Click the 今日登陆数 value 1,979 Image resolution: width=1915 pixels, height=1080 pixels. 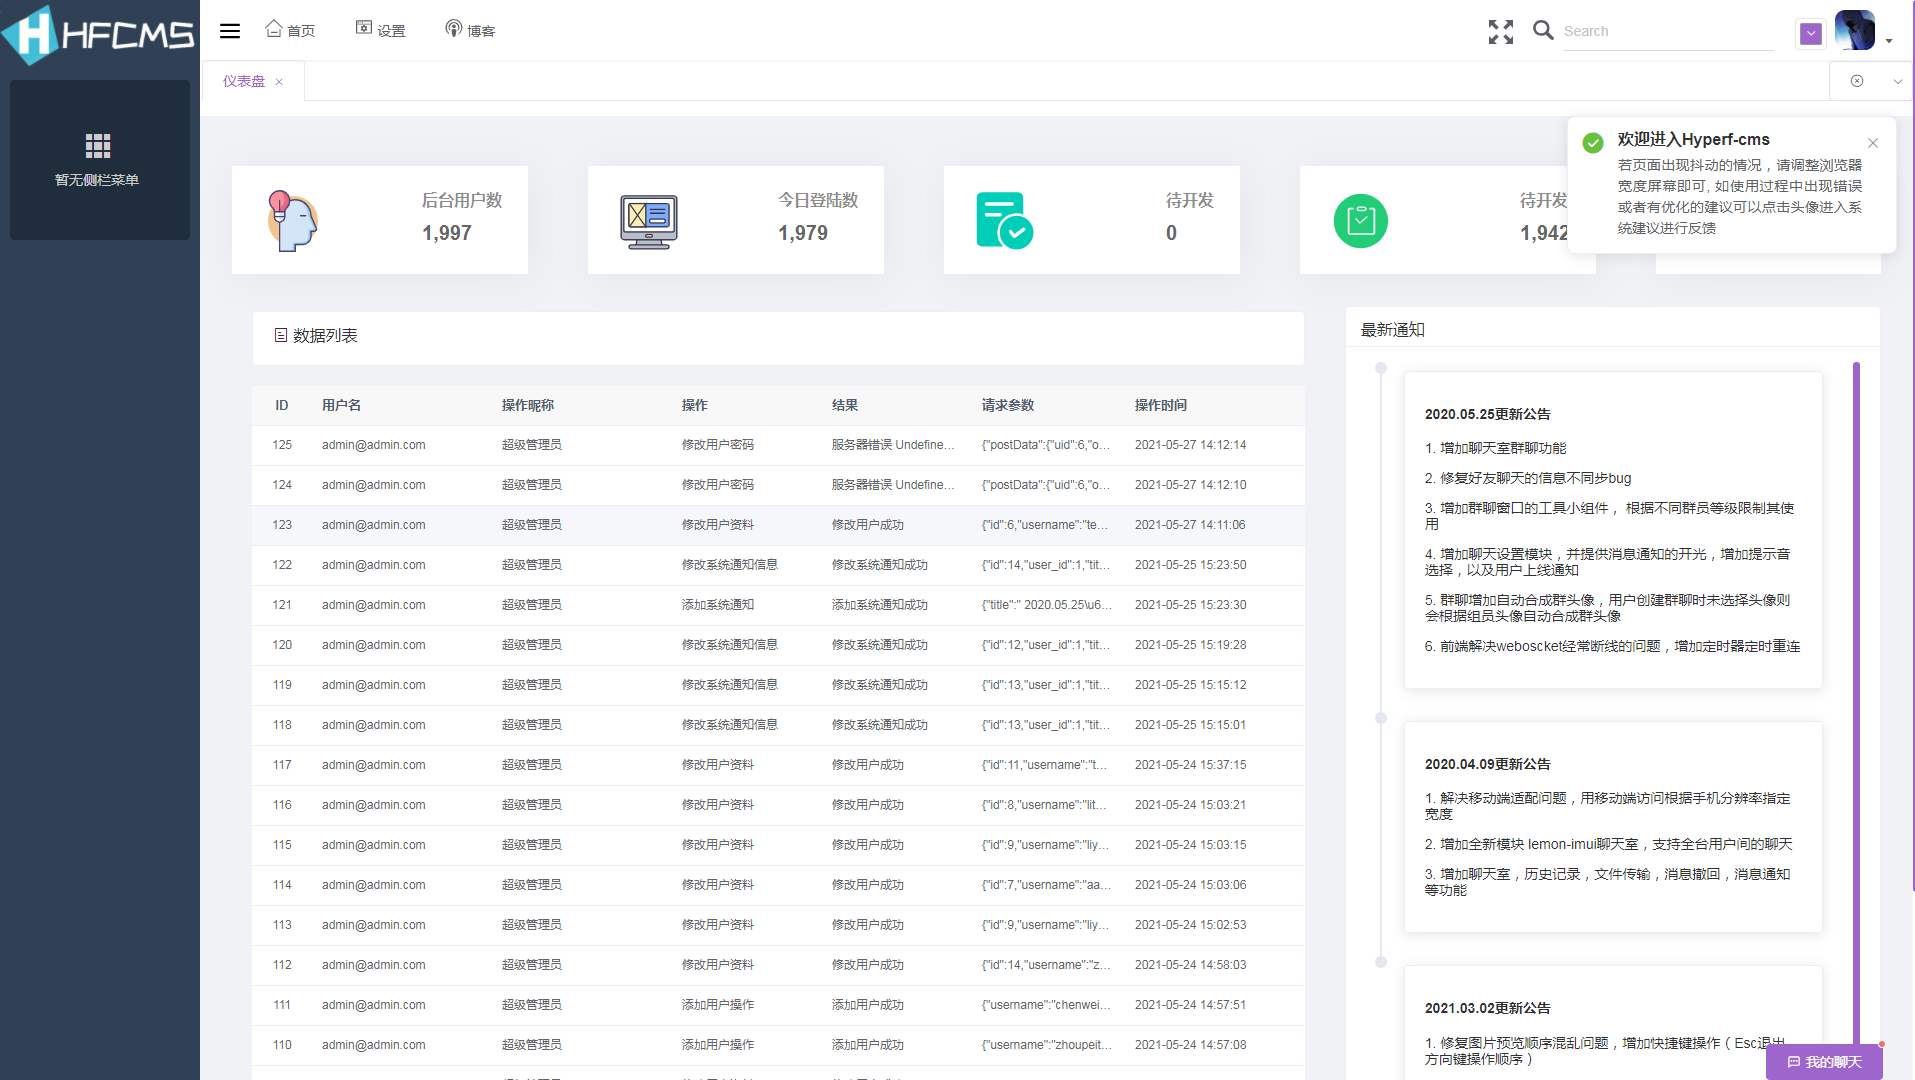pyautogui.click(x=803, y=233)
